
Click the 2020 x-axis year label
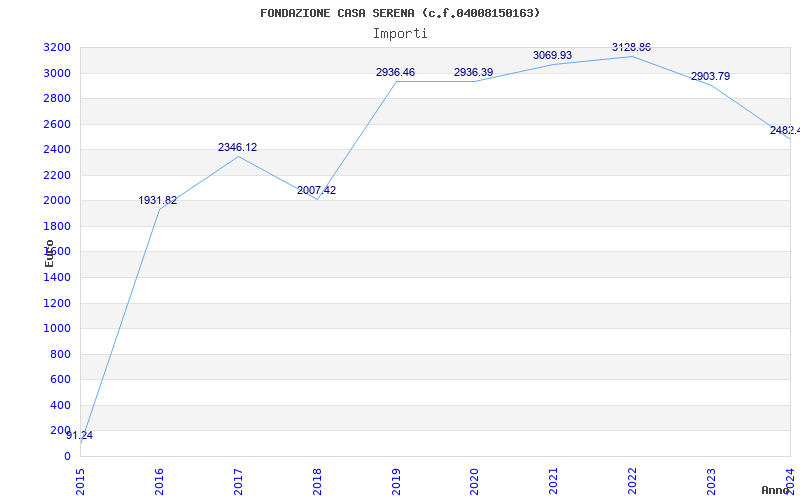coord(474,481)
